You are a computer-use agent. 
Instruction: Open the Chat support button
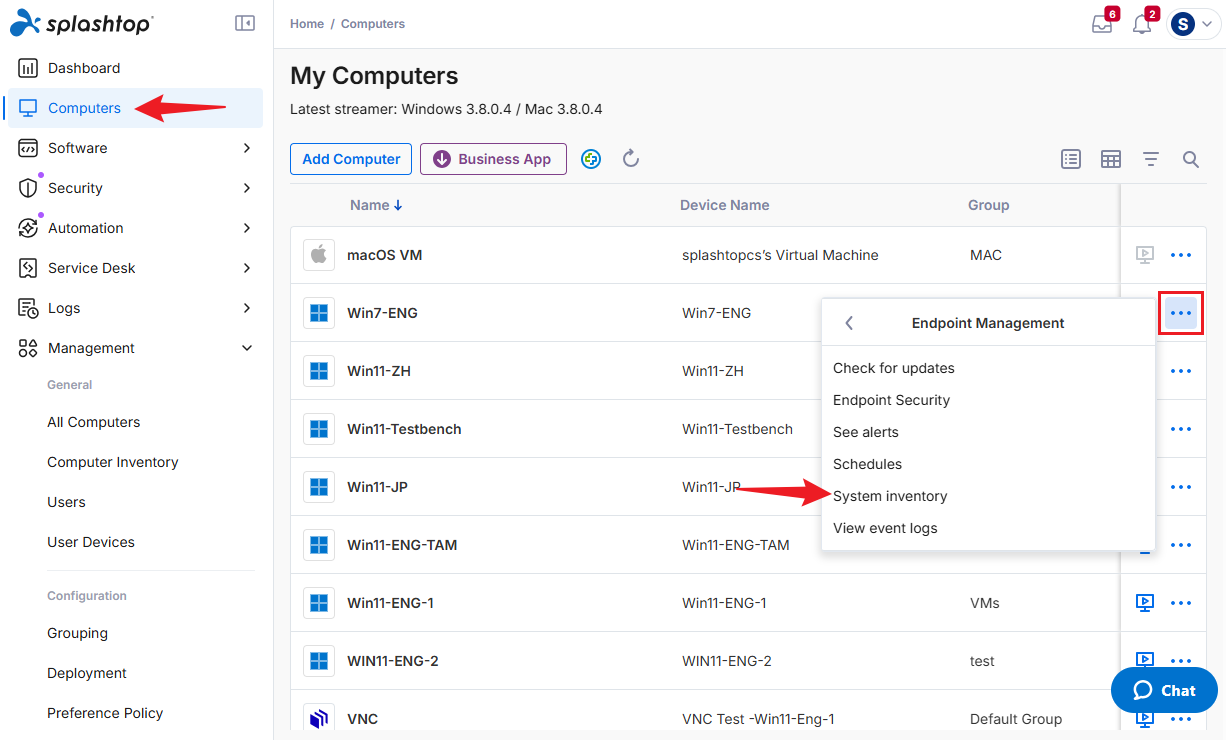click(x=1164, y=690)
